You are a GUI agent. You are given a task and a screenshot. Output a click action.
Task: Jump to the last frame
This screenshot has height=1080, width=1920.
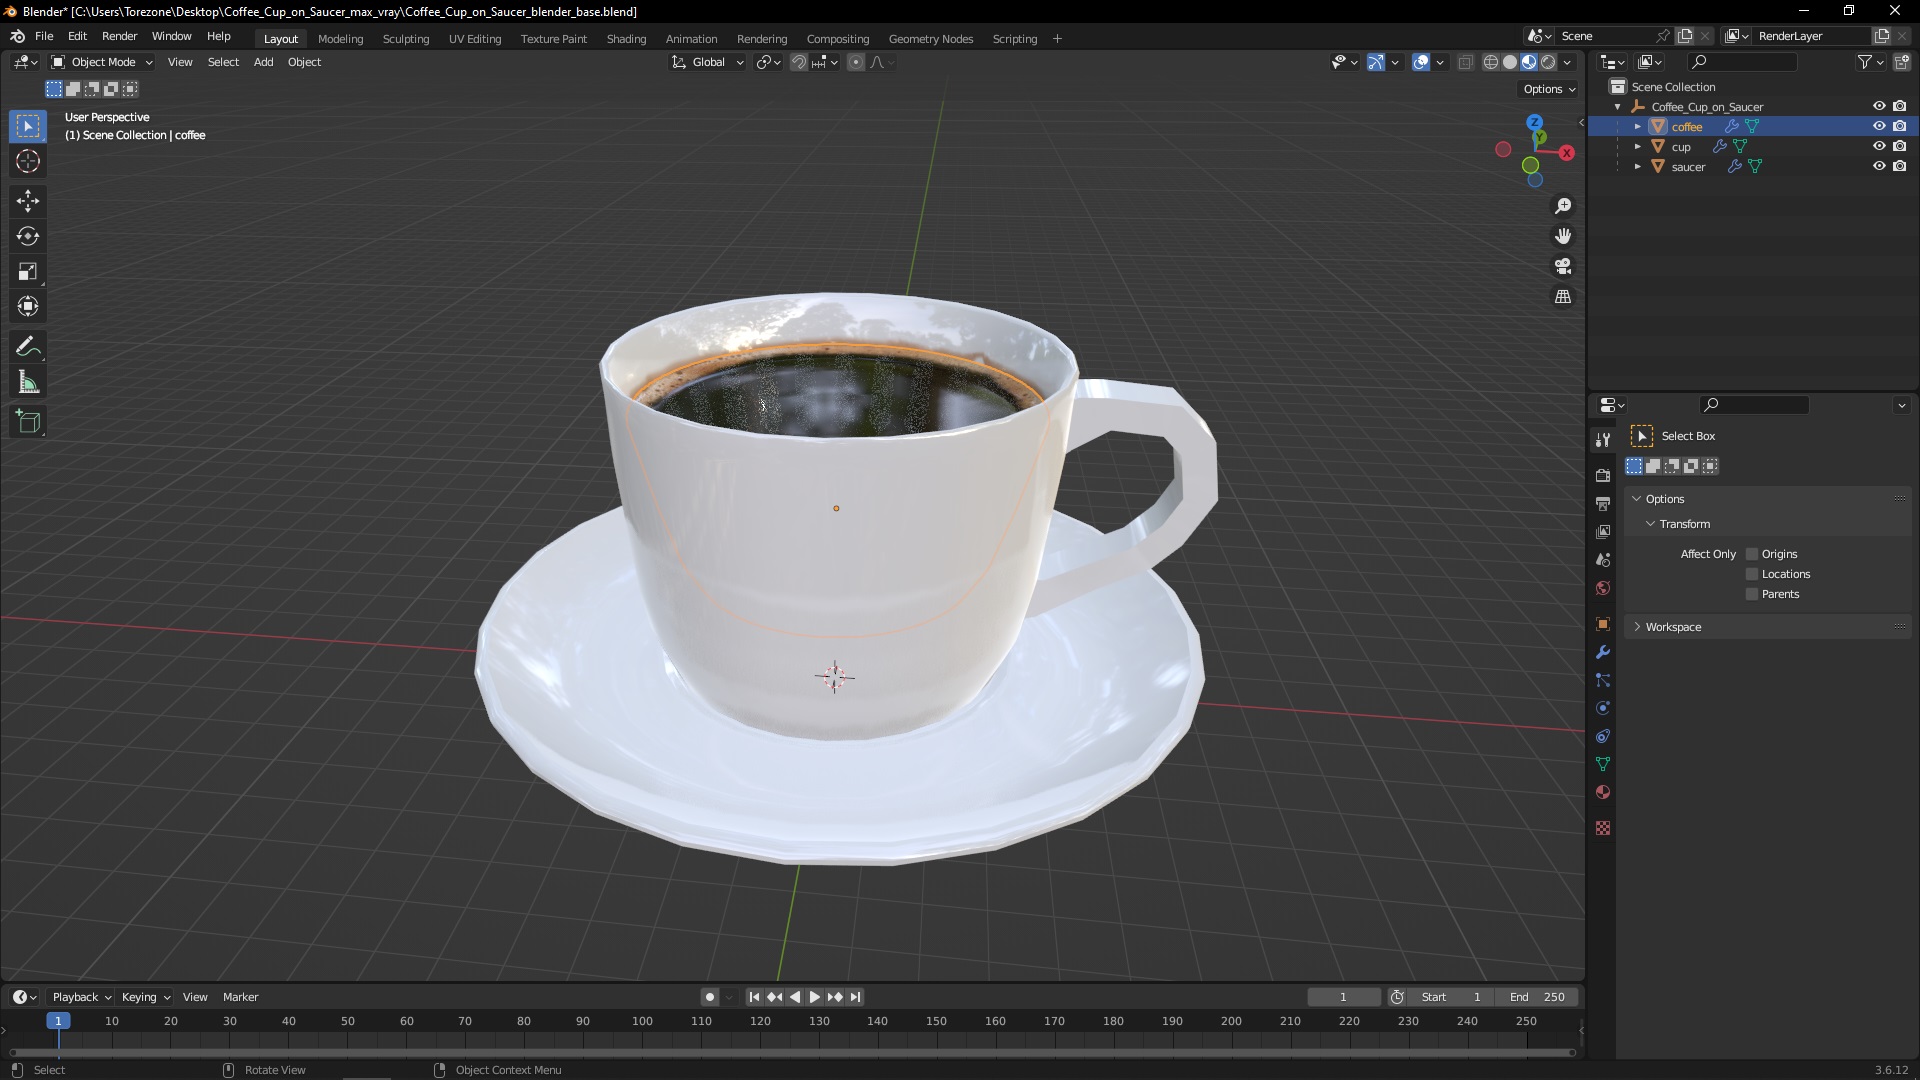point(855,997)
